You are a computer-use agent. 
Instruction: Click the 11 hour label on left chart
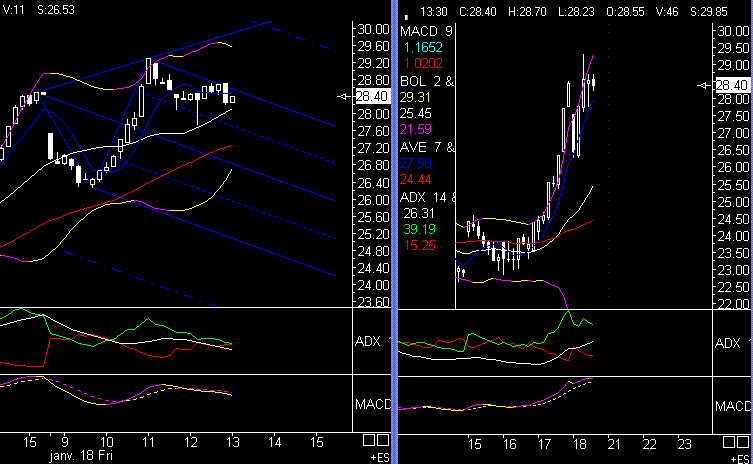148,442
